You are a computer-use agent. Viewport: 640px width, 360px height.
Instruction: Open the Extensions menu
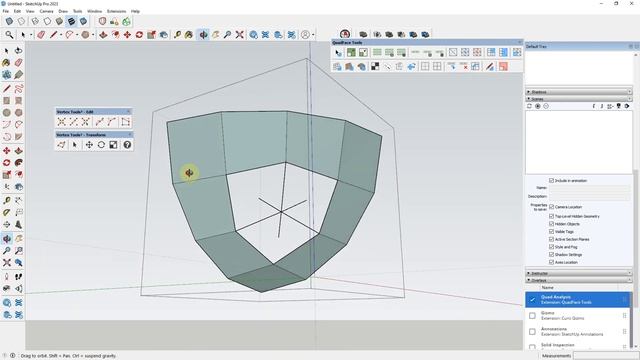[x=116, y=11]
